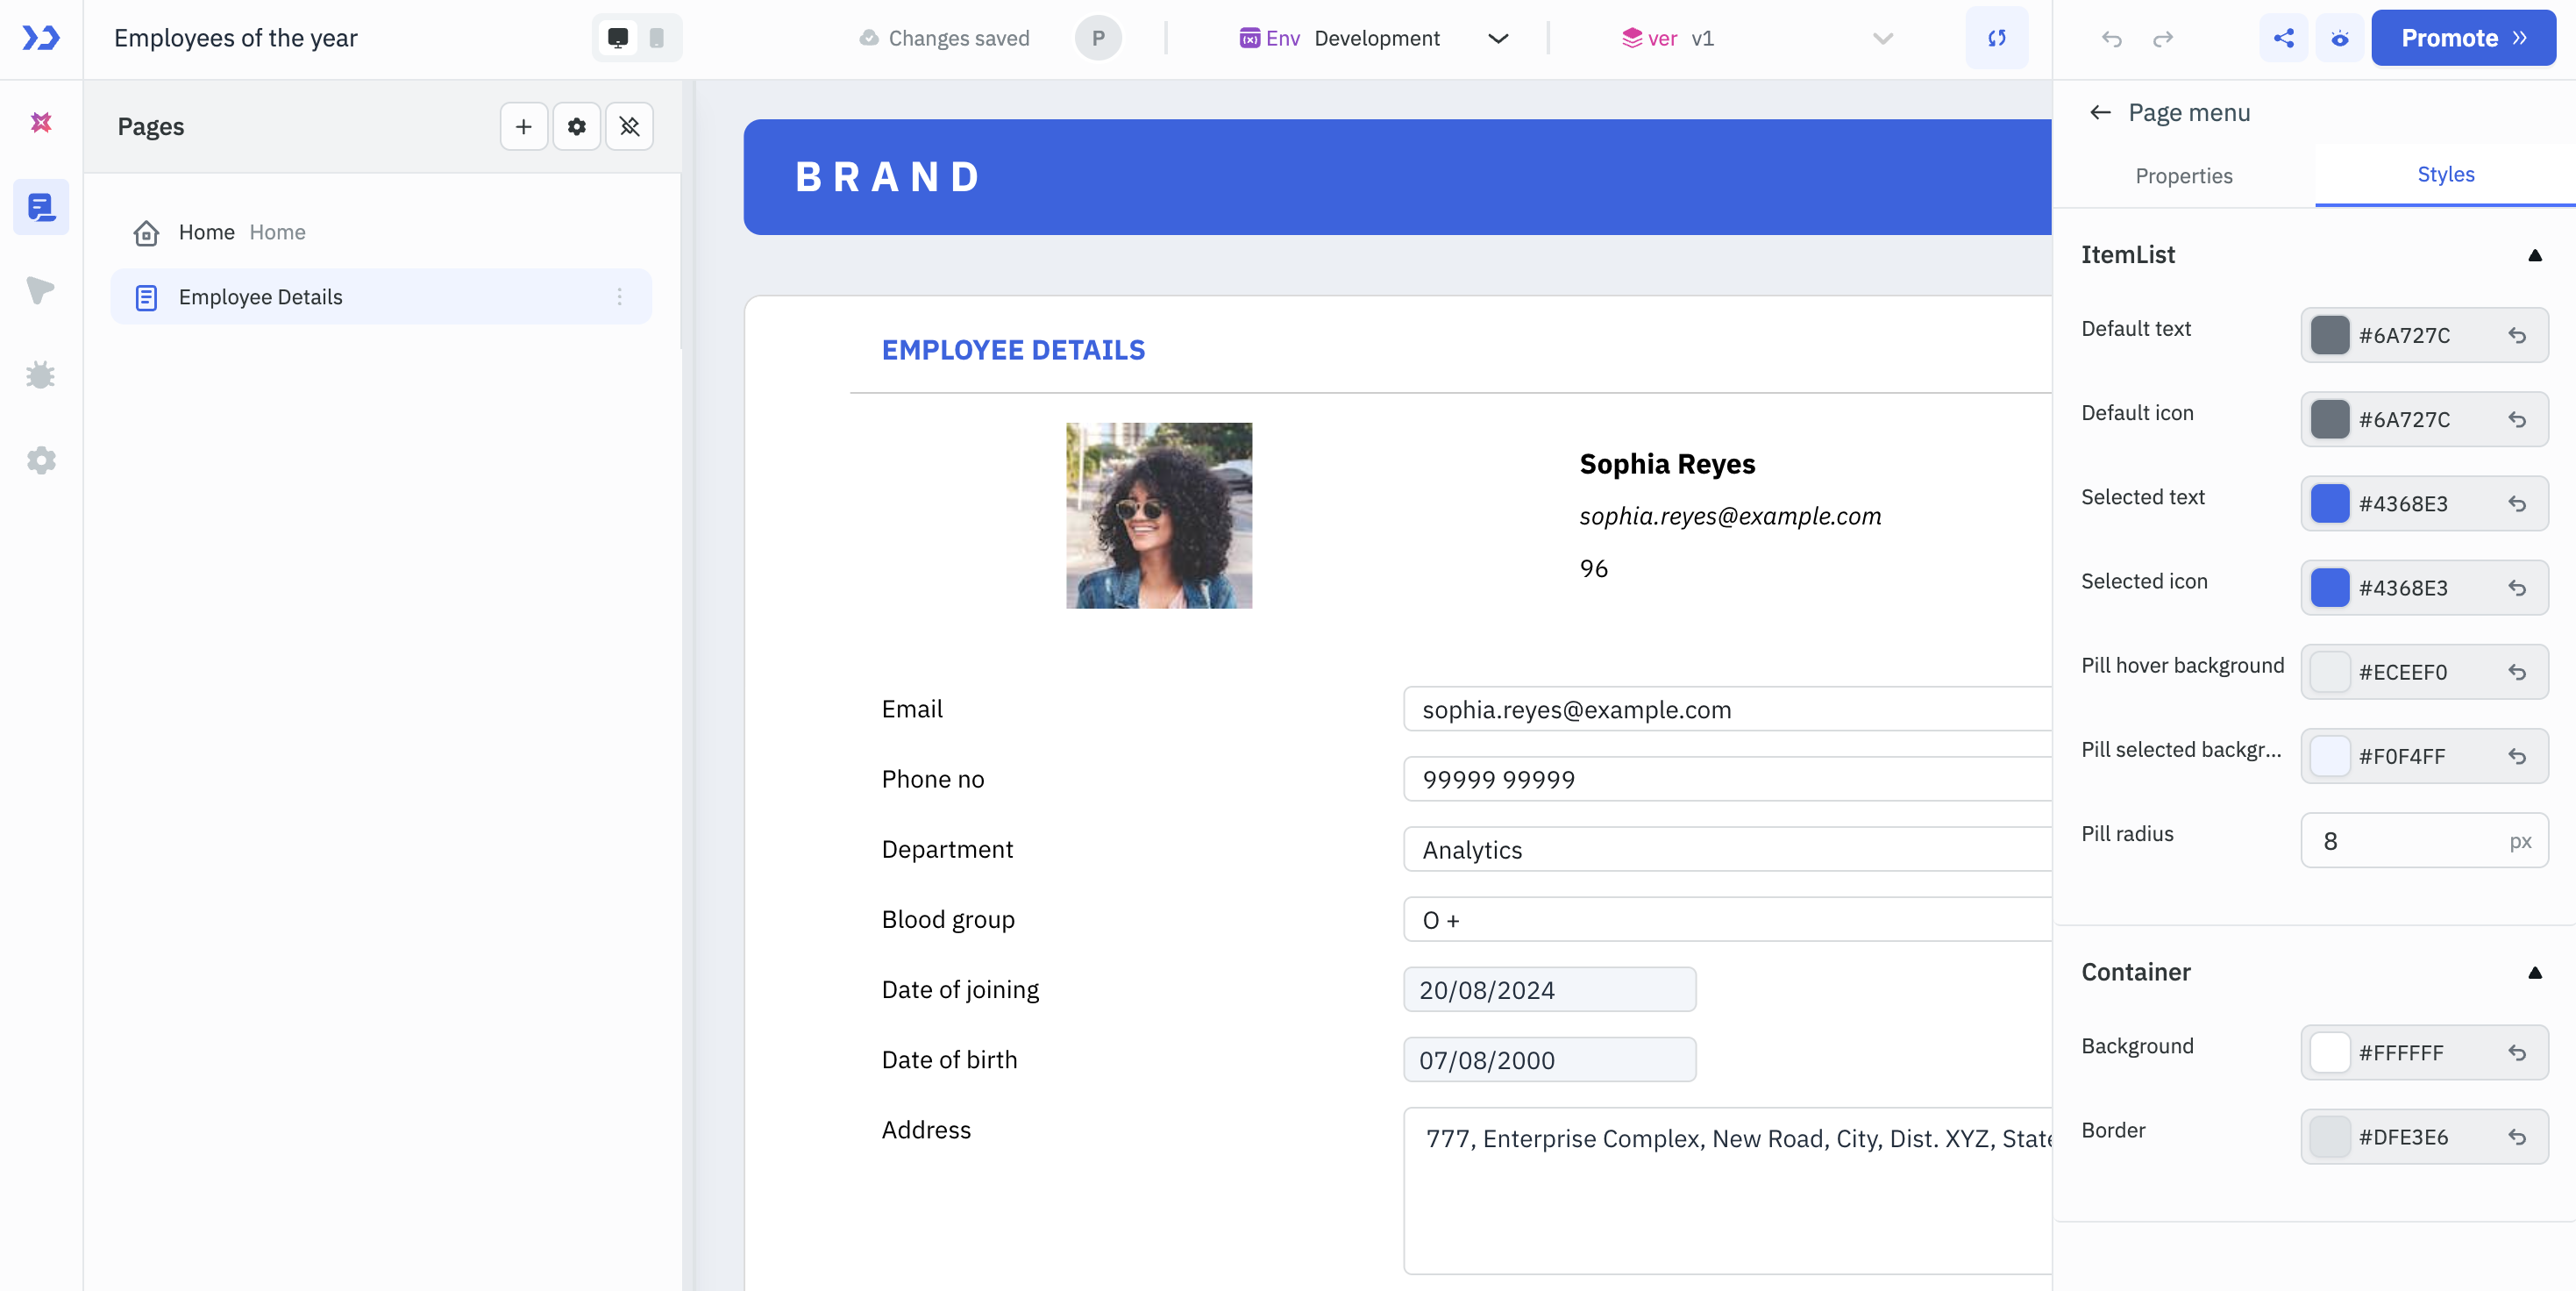Click the EMPLOYEE DETAILS heading
The width and height of the screenshot is (2576, 1291).
1013,350
